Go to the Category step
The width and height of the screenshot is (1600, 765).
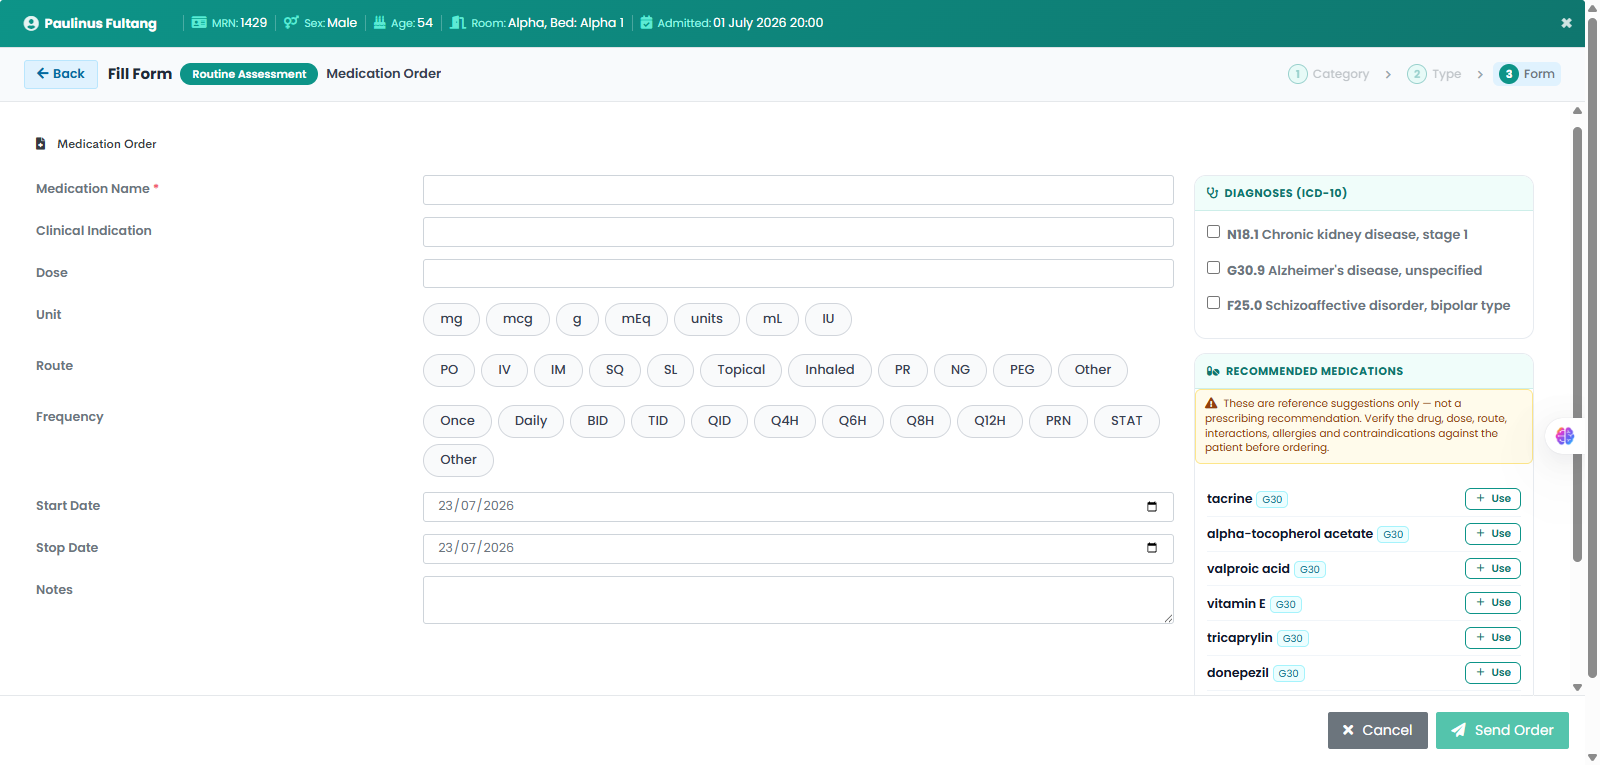[1329, 74]
